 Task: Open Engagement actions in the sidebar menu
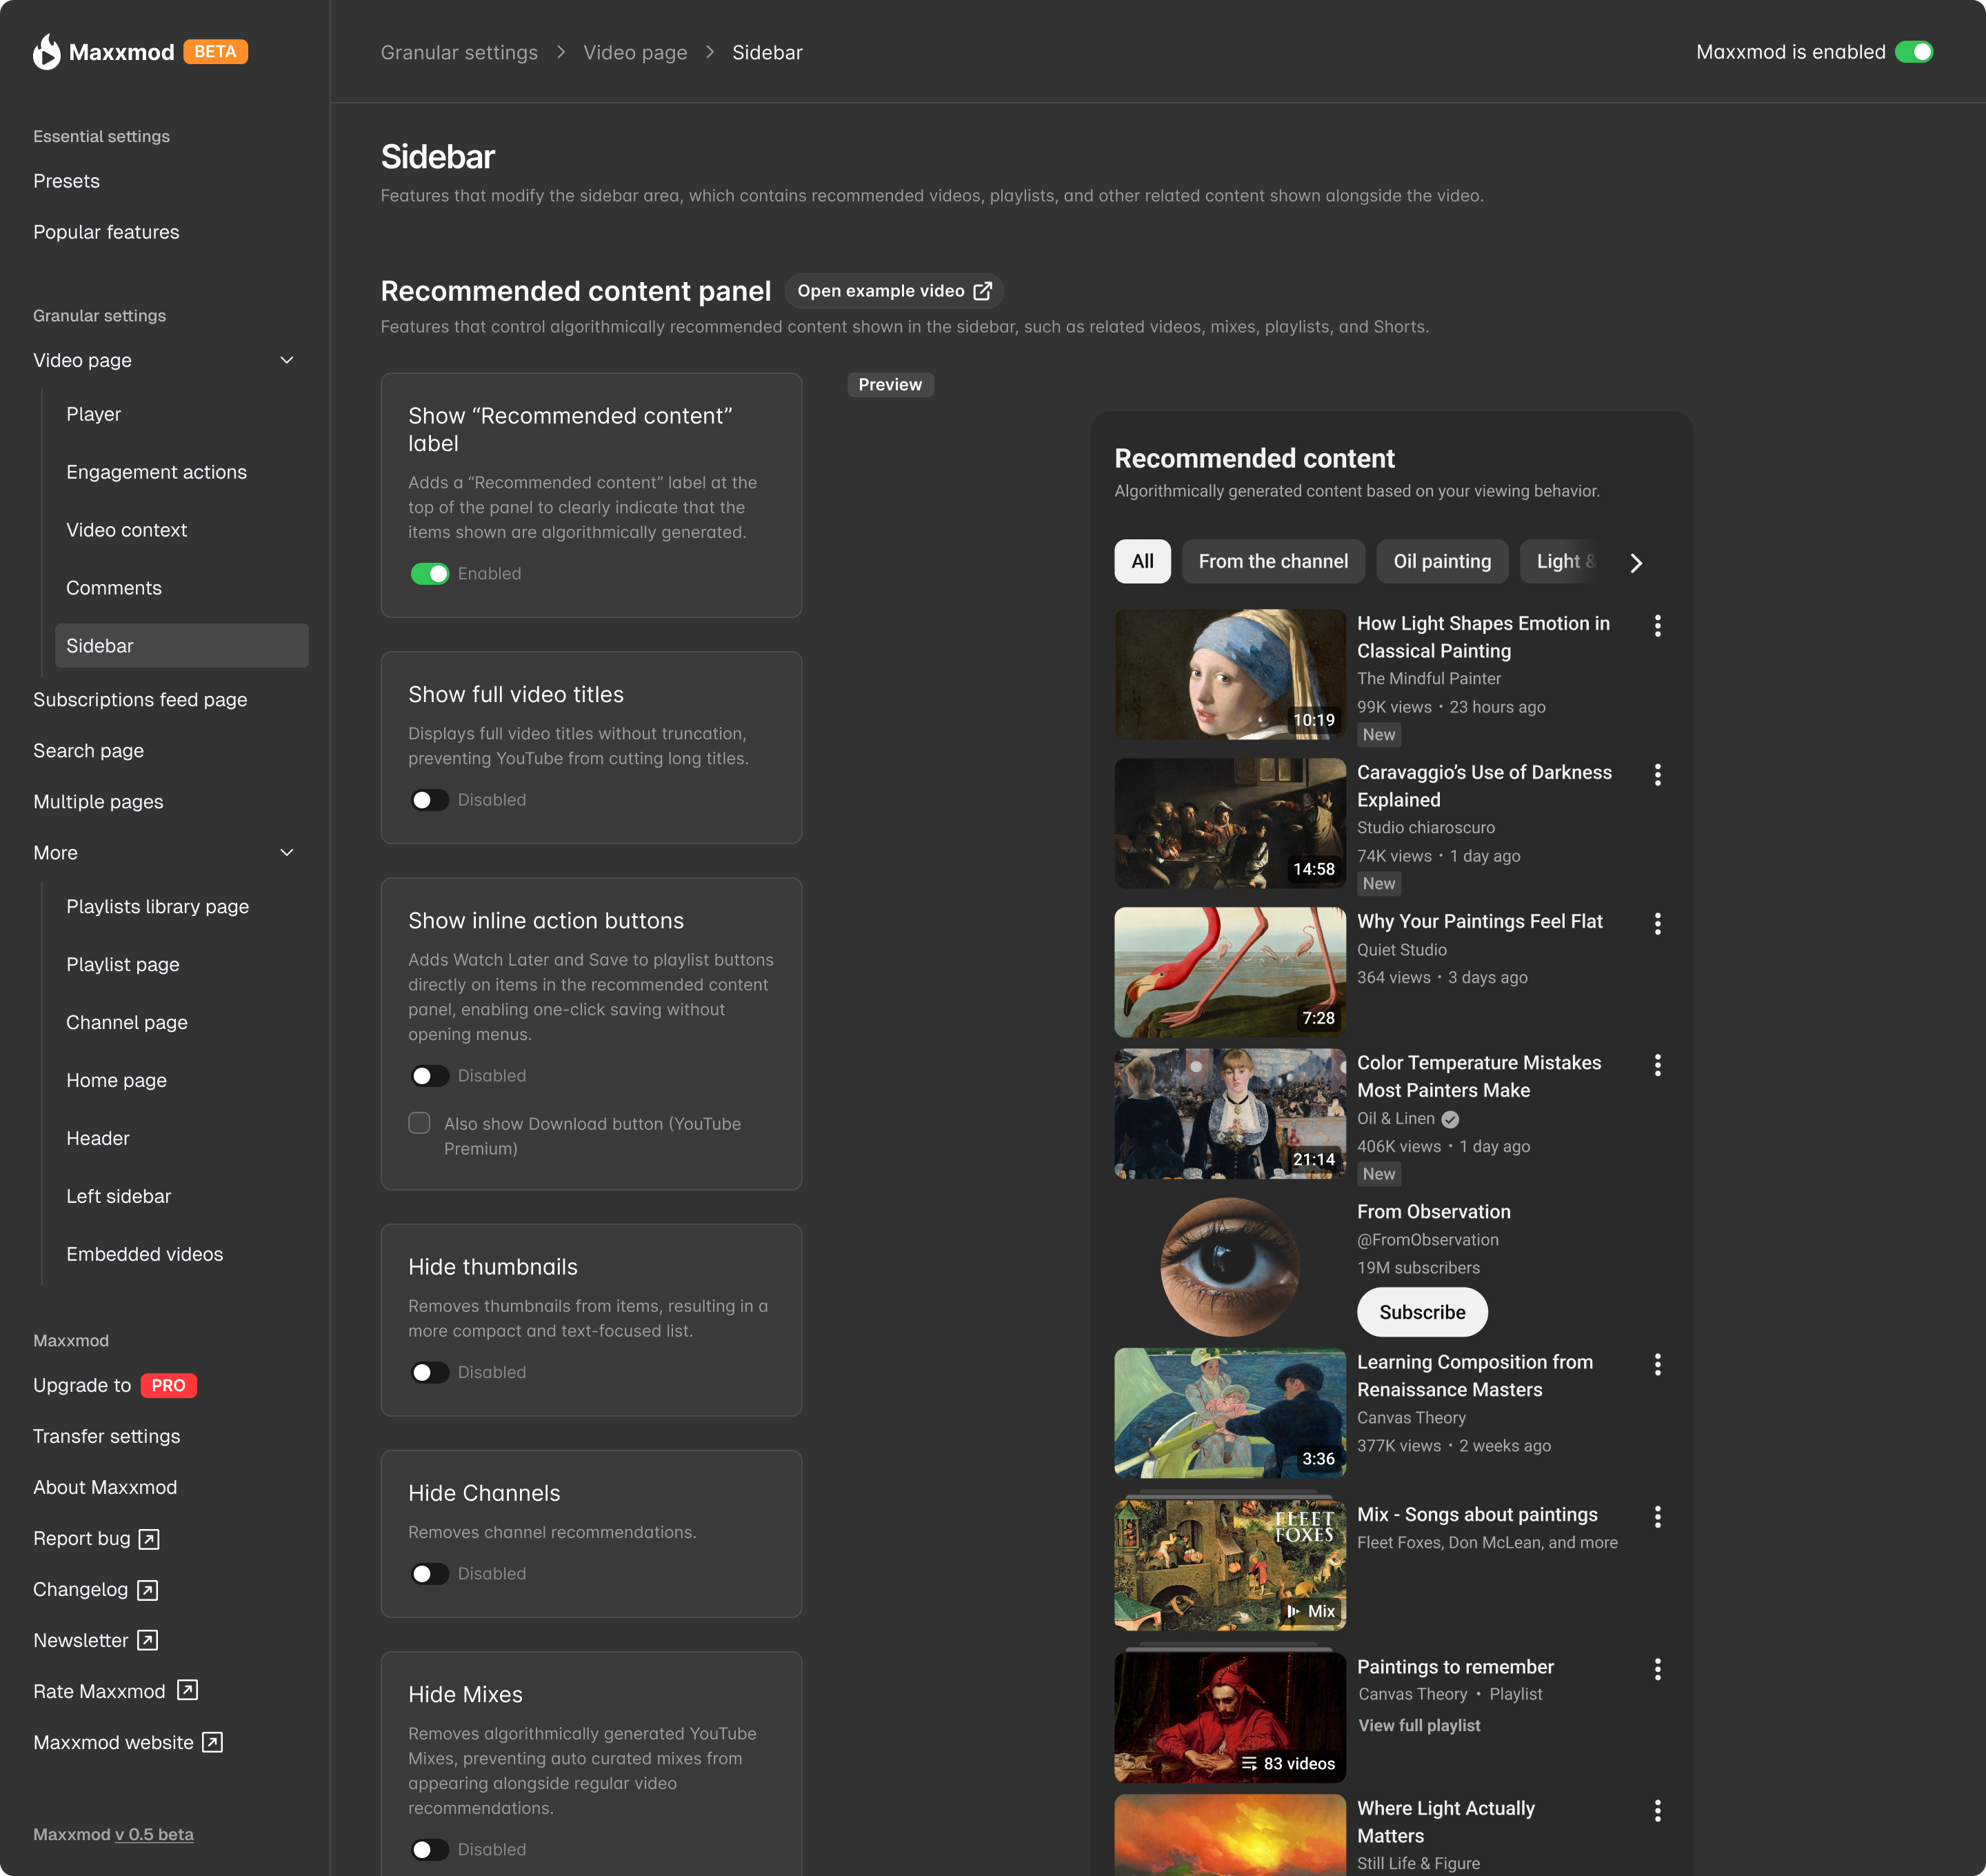(x=156, y=472)
